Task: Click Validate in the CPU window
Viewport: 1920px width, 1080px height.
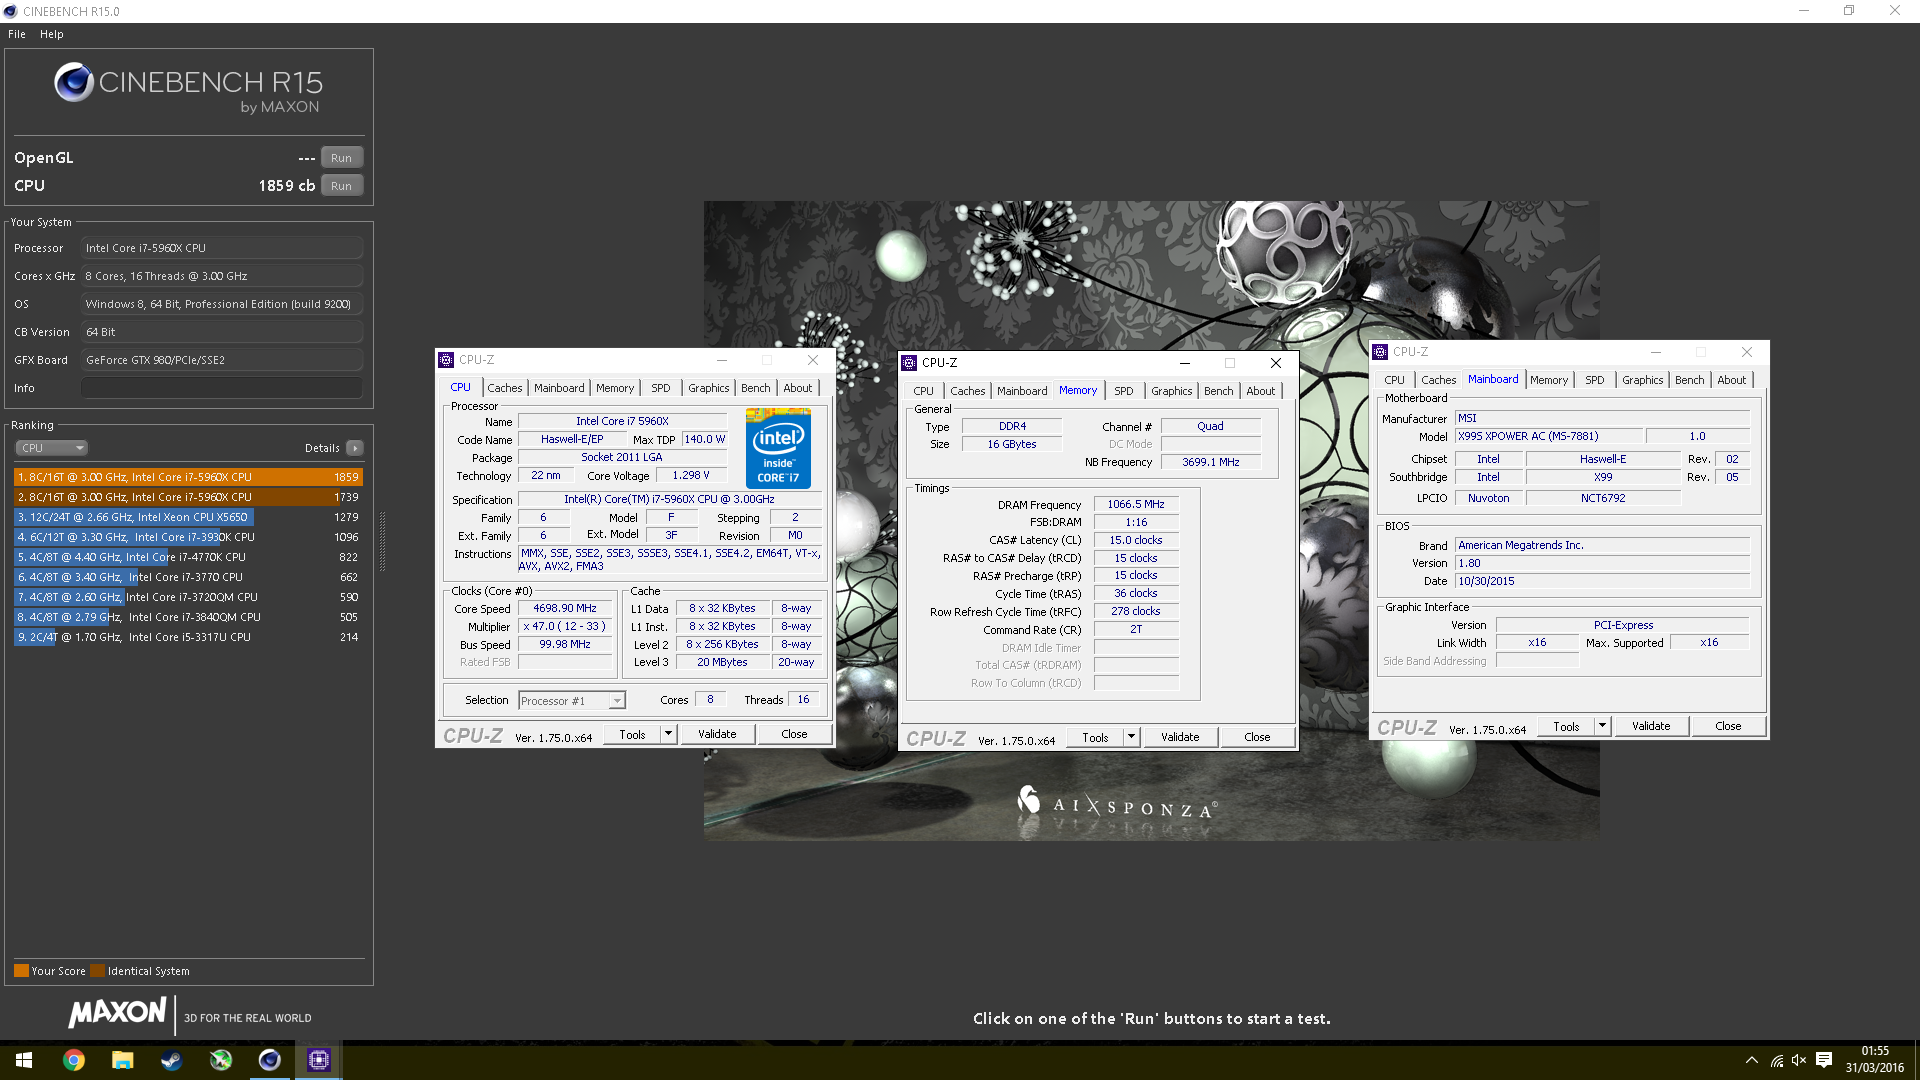Action: point(717,734)
